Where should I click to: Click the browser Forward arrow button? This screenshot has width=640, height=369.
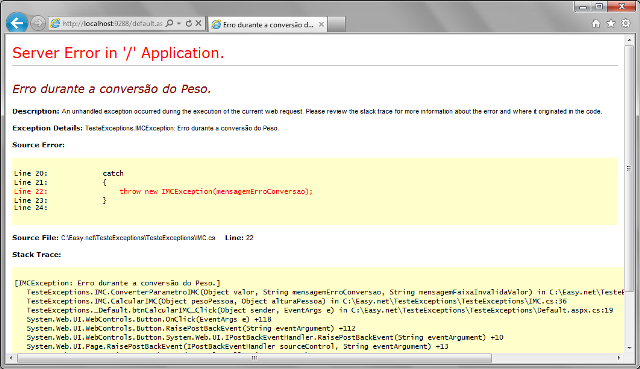point(38,23)
